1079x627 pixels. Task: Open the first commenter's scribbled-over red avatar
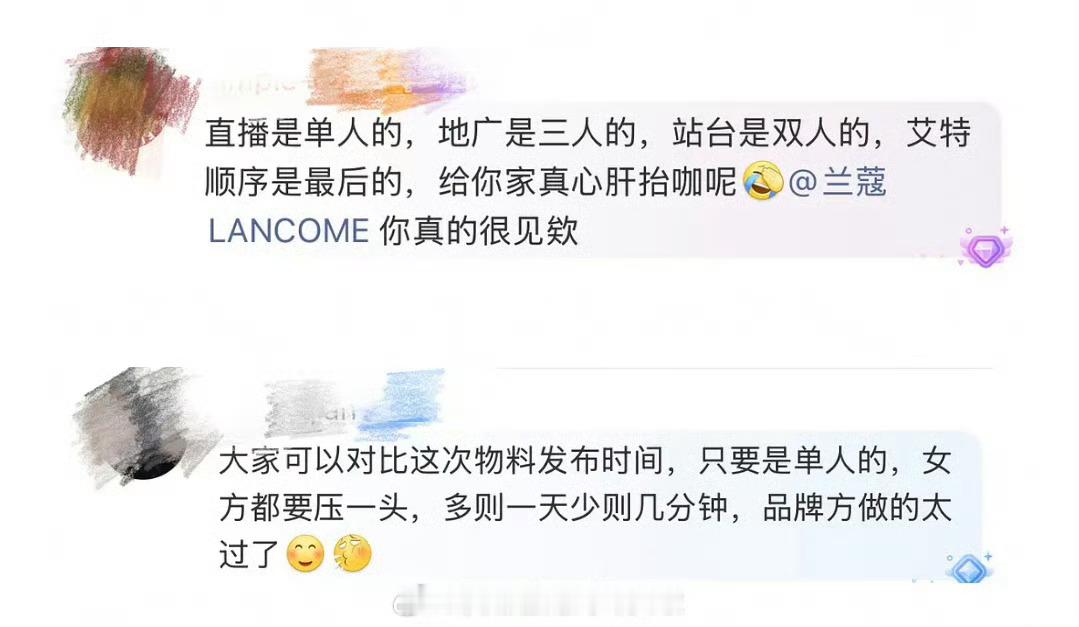129,109
